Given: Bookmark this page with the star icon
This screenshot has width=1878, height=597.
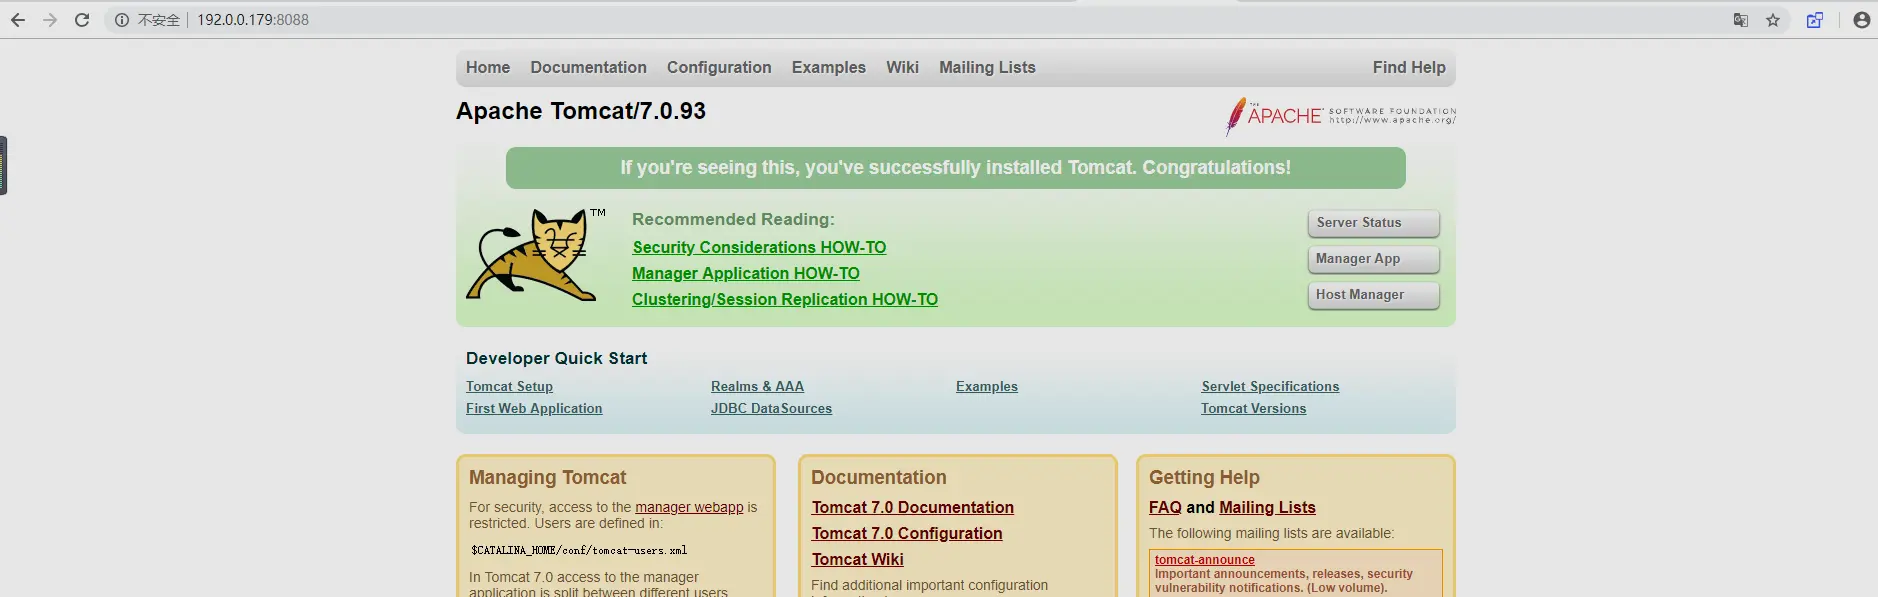Looking at the screenshot, I should point(1773,20).
